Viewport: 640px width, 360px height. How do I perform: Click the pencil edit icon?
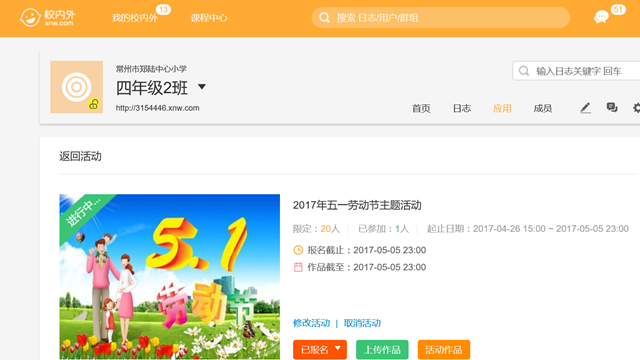point(585,108)
